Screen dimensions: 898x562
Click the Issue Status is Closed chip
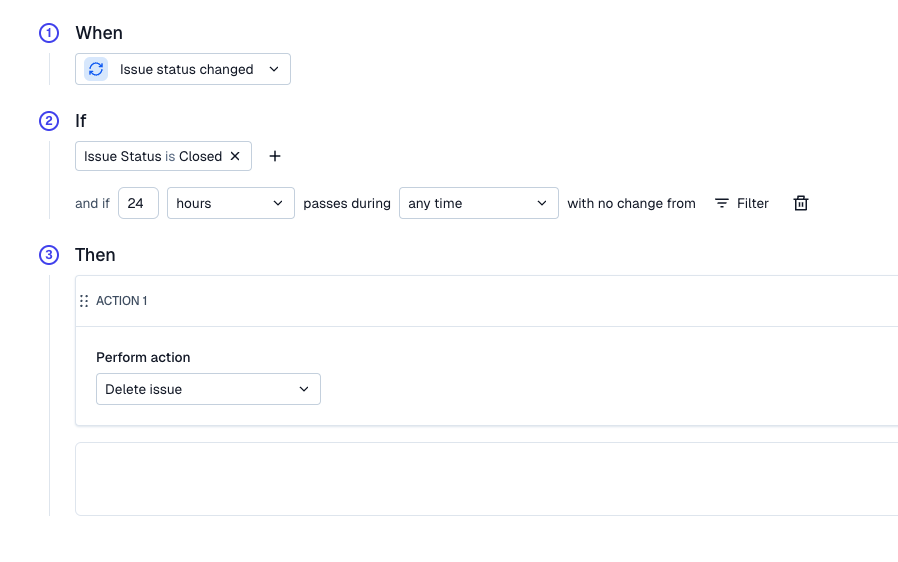152,156
